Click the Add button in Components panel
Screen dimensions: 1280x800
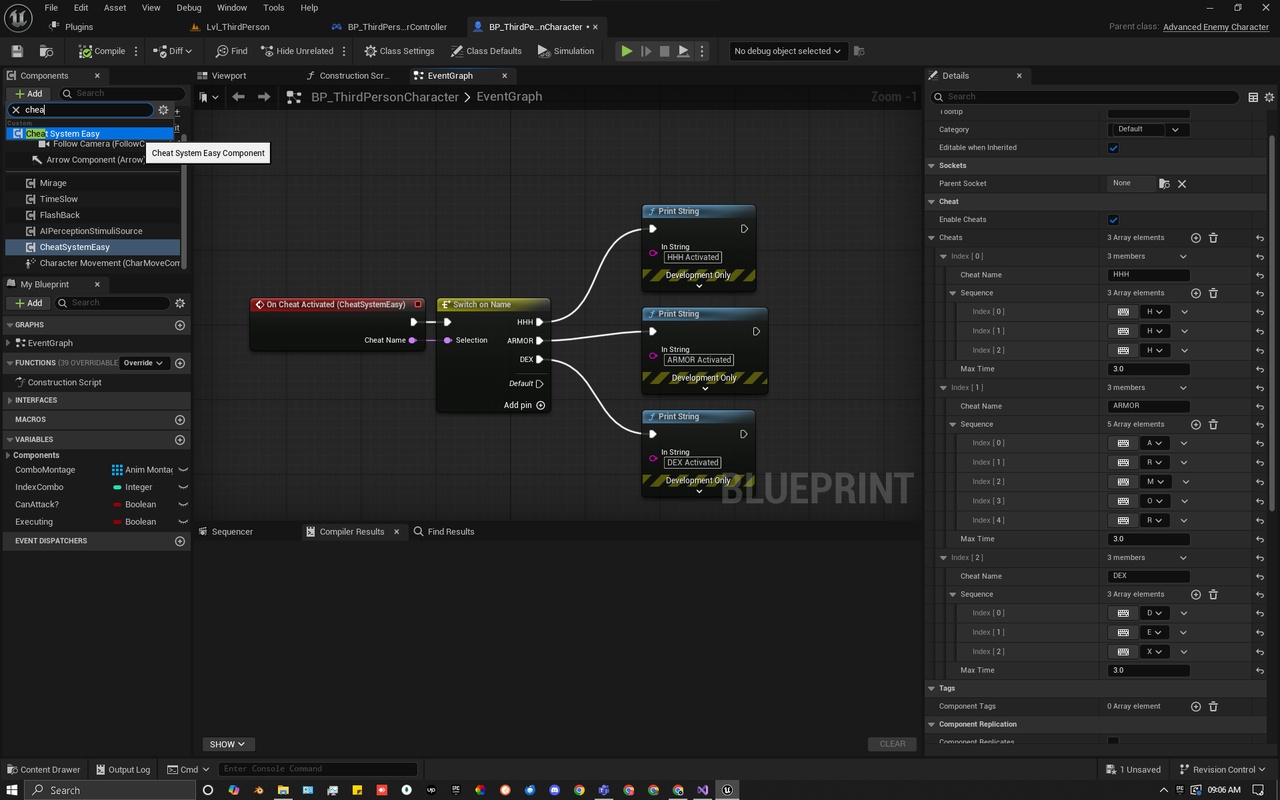coord(29,94)
